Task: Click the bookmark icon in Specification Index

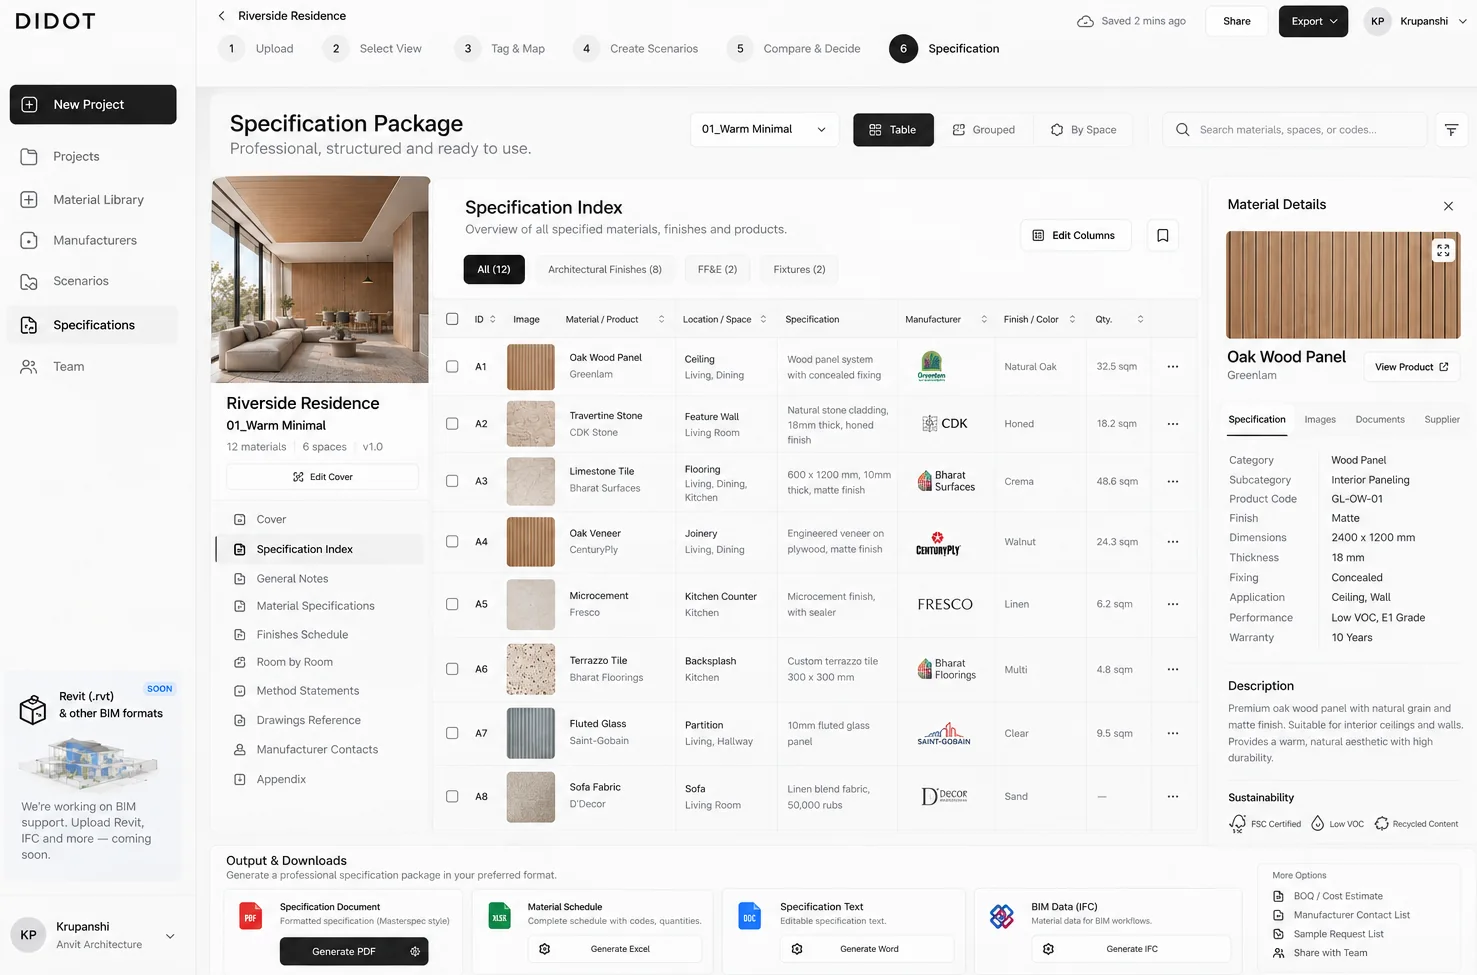Action: tap(1162, 235)
